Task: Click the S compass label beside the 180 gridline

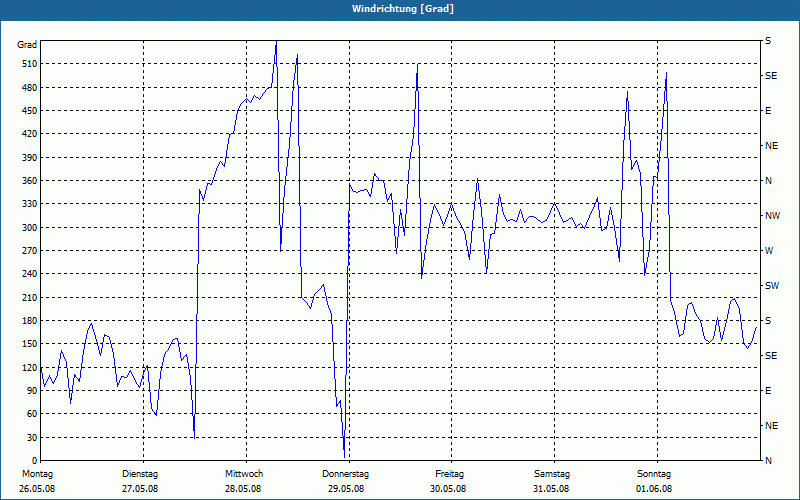Action: (768, 321)
